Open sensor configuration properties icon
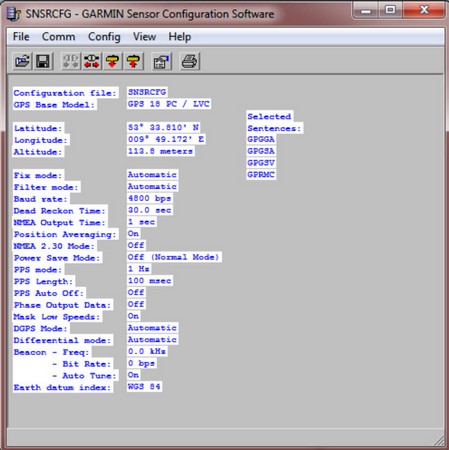The image size is (449, 450). click(162, 61)
